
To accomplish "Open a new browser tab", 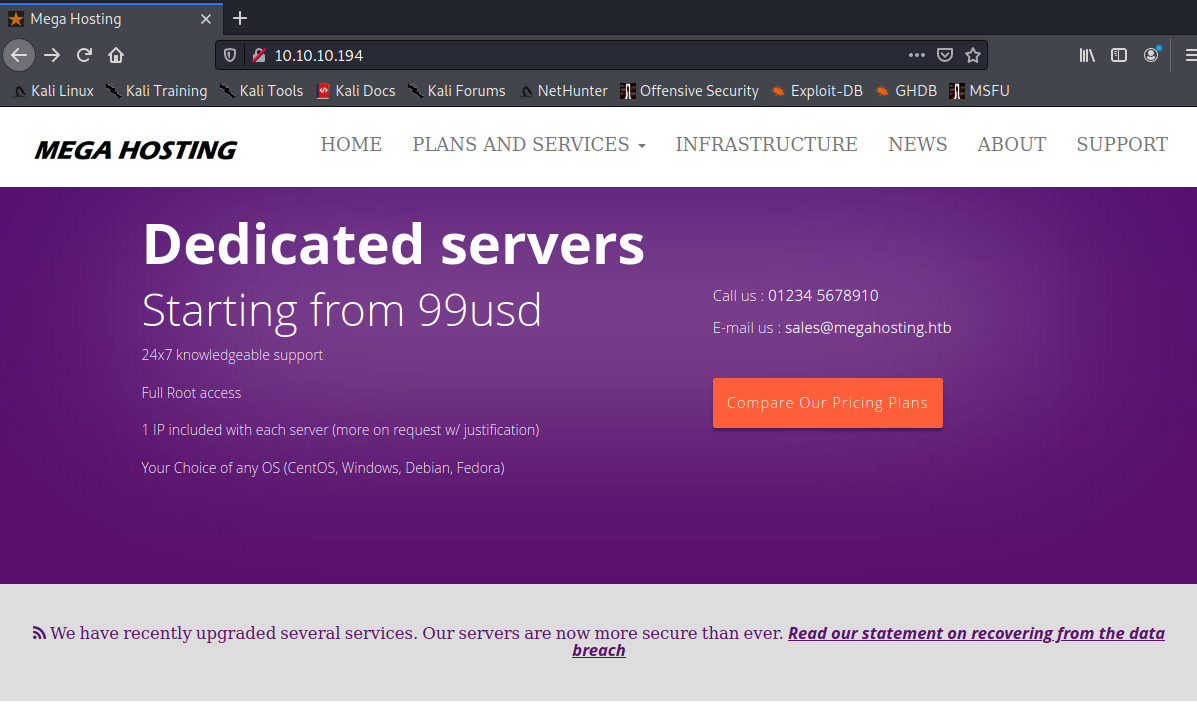I will point(240,18).
